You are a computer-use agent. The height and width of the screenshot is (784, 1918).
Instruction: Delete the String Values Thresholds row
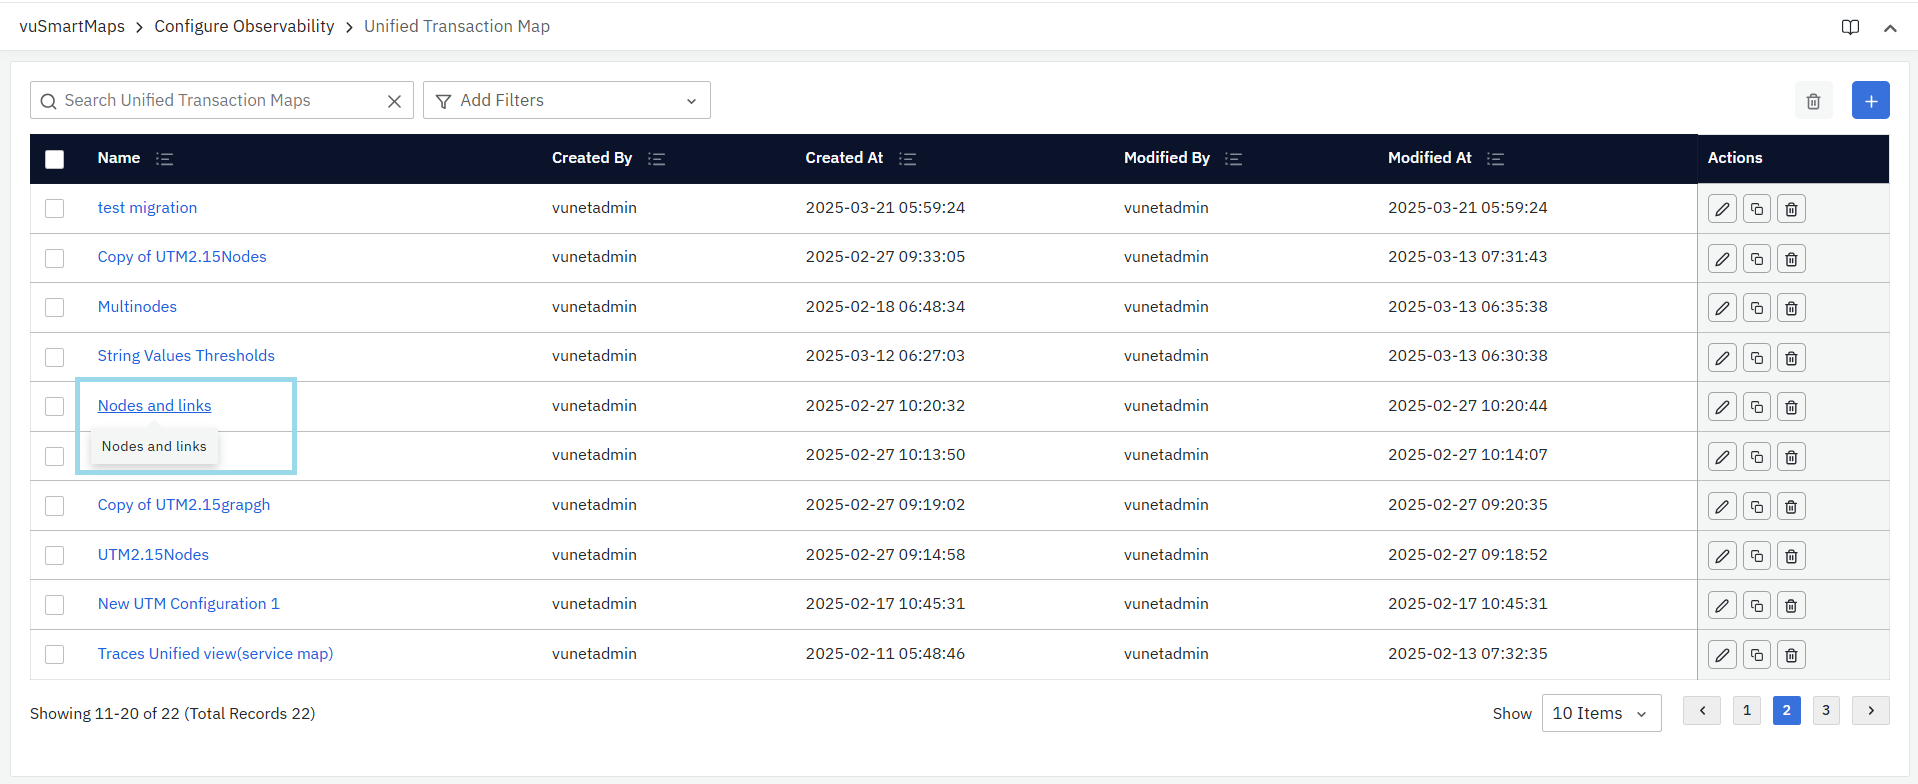(x=1791, y=358)
